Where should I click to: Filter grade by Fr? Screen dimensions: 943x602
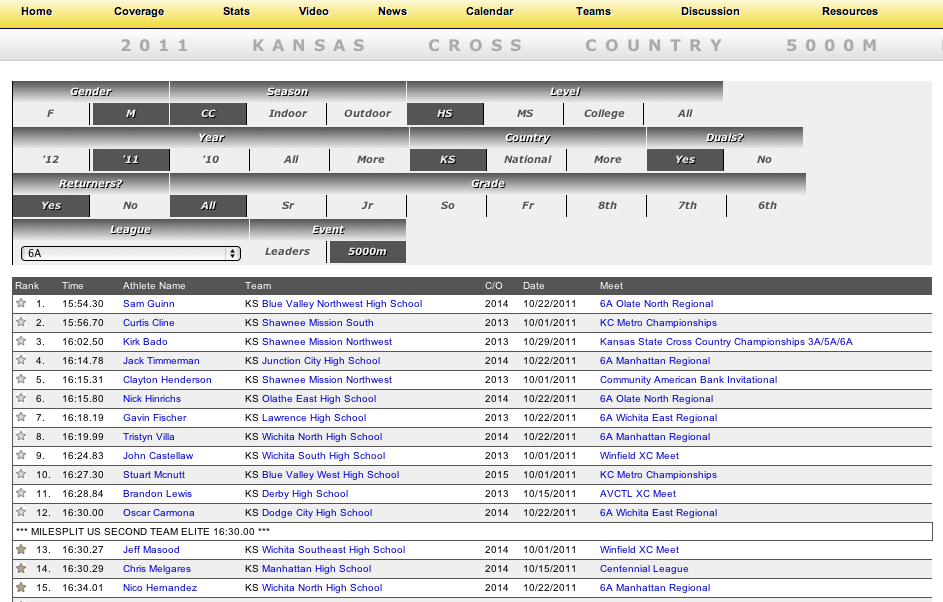527,206
